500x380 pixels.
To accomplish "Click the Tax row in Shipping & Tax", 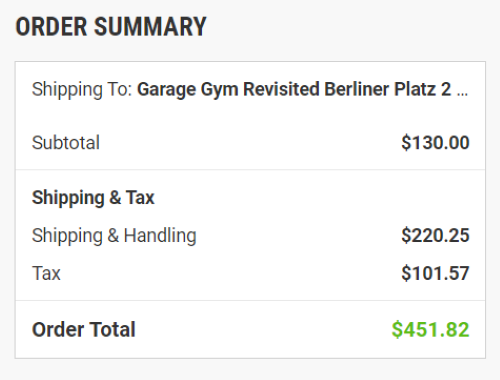I will click(250, 273).
